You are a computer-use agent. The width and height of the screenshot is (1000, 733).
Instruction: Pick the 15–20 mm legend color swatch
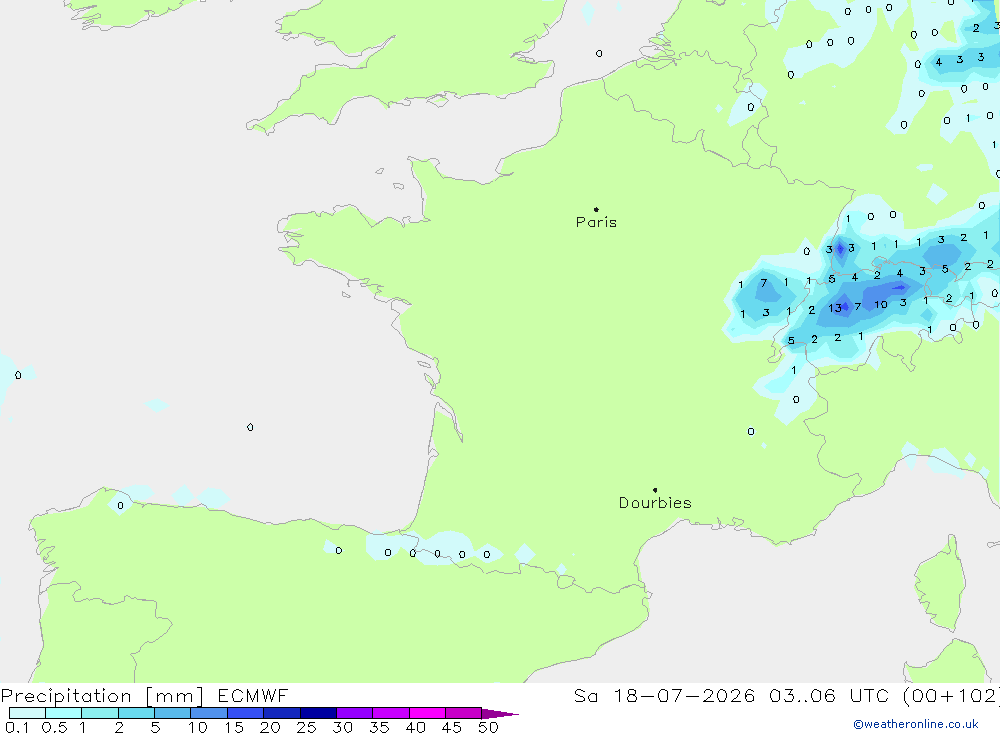coord(245,713)
